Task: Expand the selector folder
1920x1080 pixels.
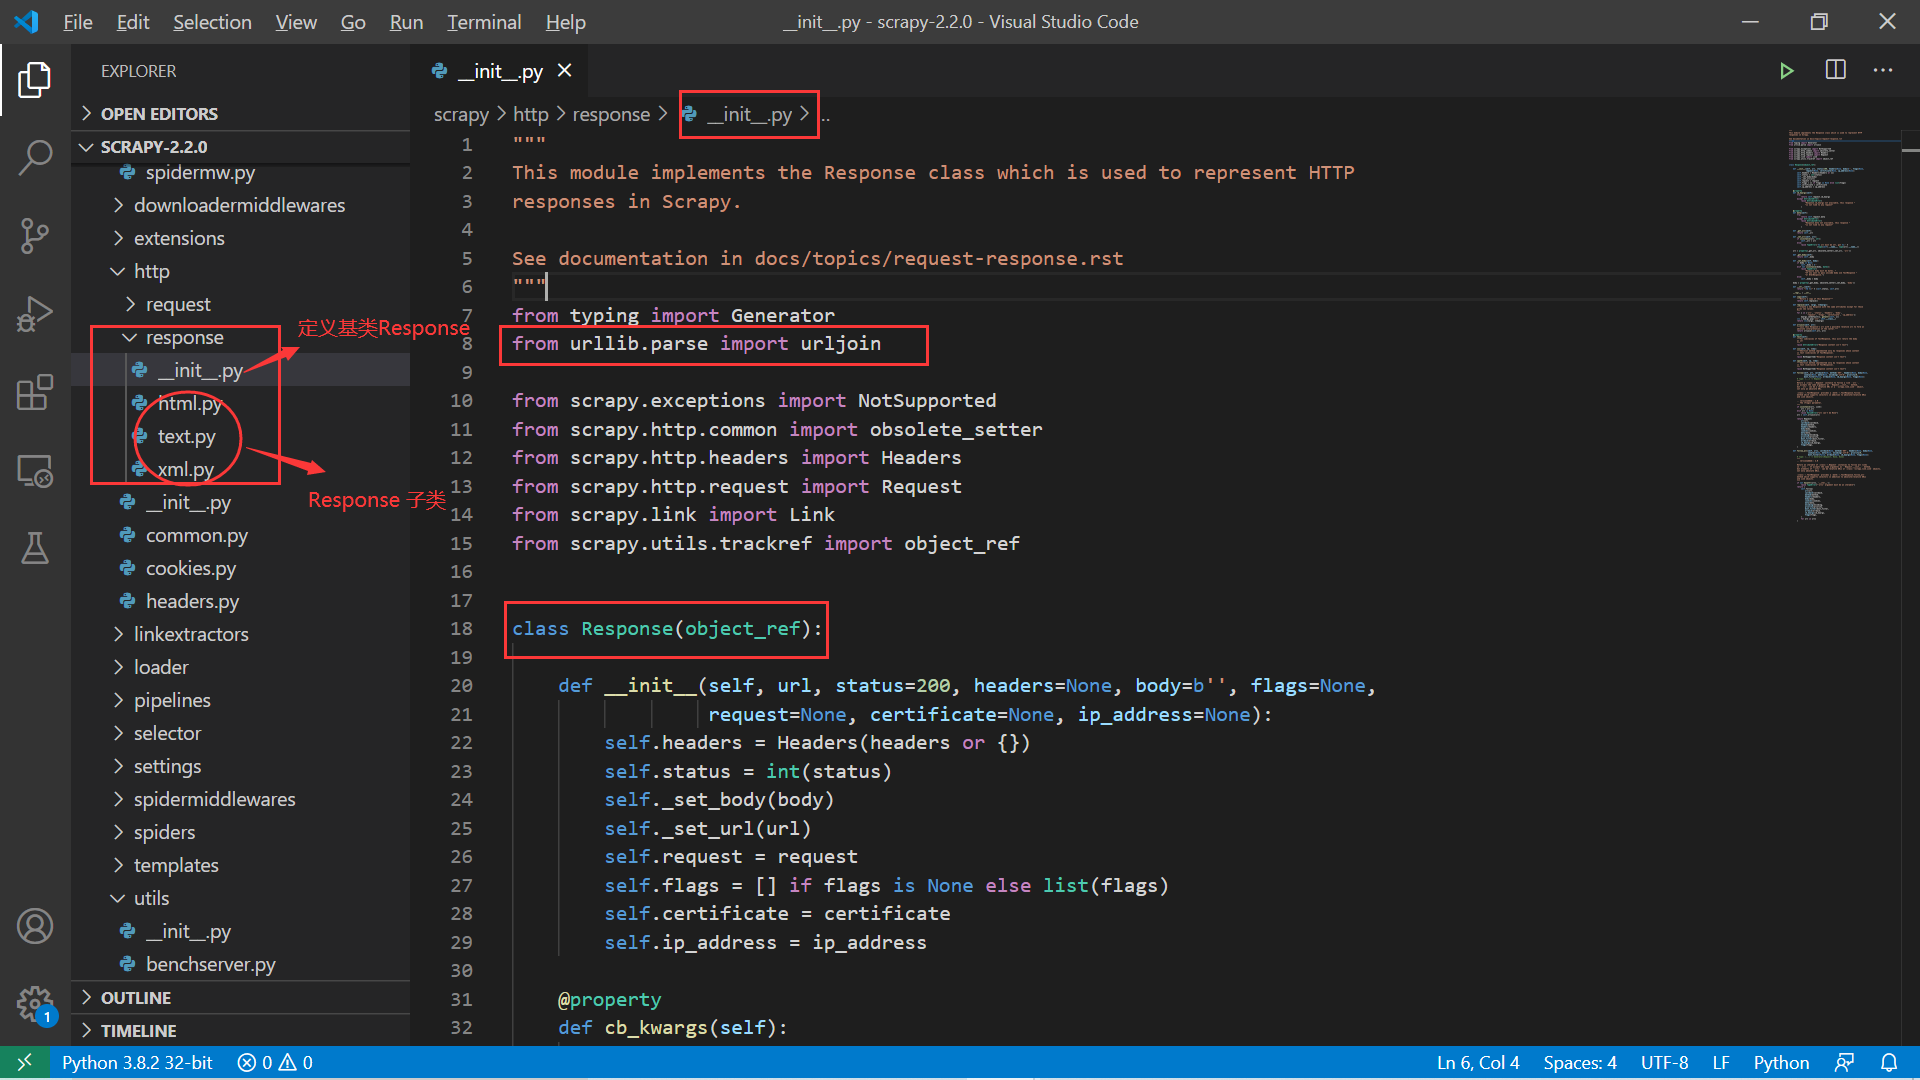Action: [x=240, y=733]
